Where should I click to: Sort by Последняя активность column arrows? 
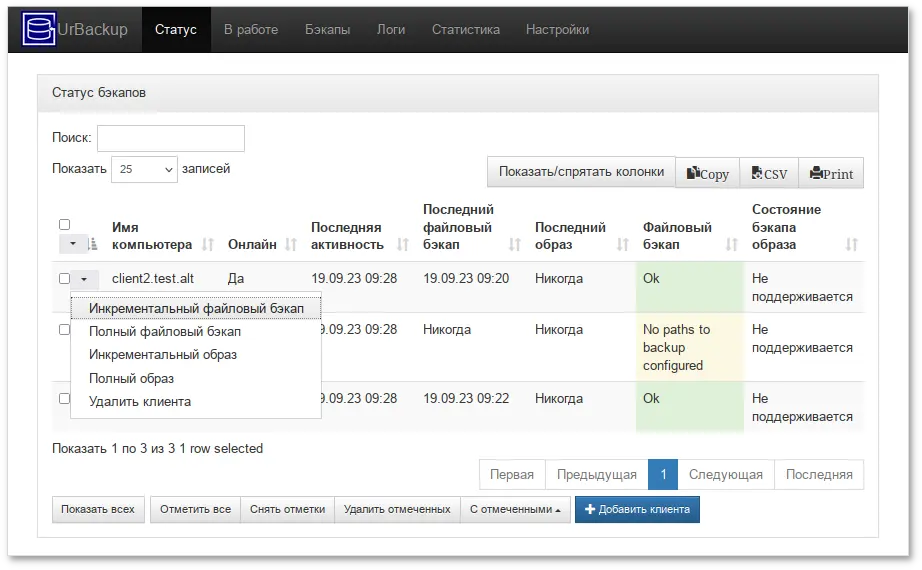point(402,245)
